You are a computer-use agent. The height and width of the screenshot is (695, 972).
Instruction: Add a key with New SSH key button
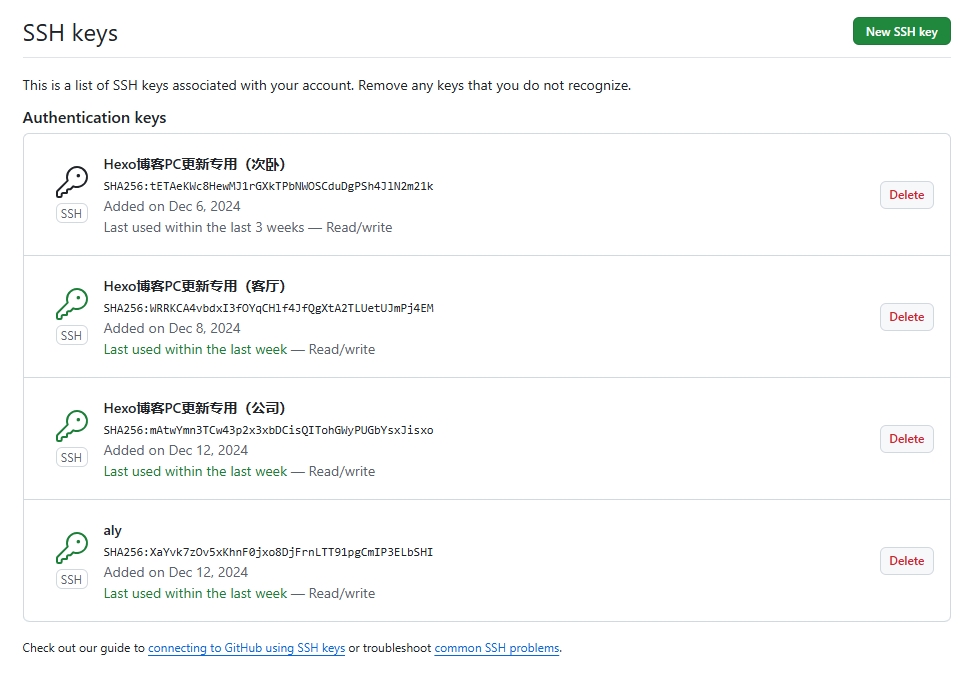(x=901, y=31)
